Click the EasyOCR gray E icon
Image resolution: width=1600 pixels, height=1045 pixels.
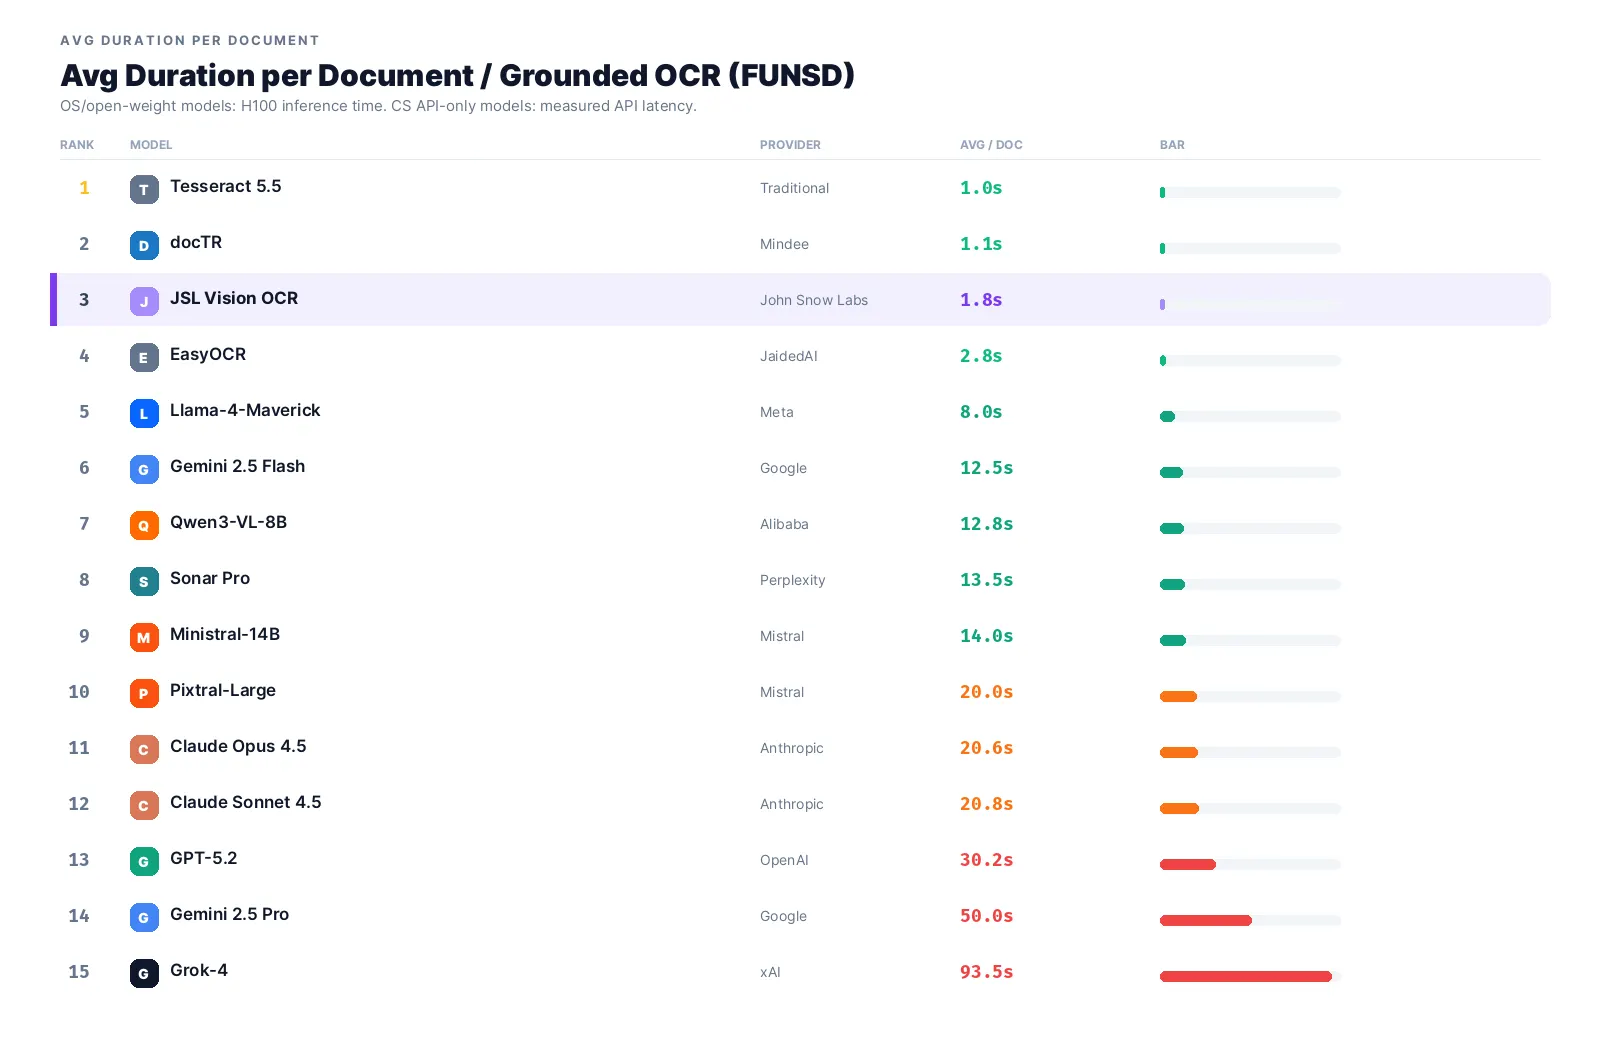[x=144, y=357]
